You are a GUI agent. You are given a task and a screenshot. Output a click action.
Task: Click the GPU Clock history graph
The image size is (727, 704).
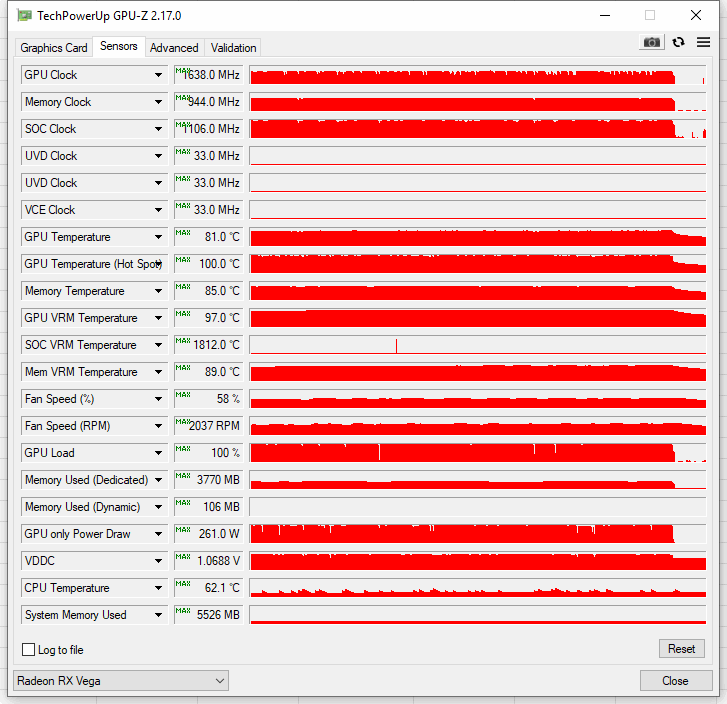pyautogui.click(x=478, y=75)
